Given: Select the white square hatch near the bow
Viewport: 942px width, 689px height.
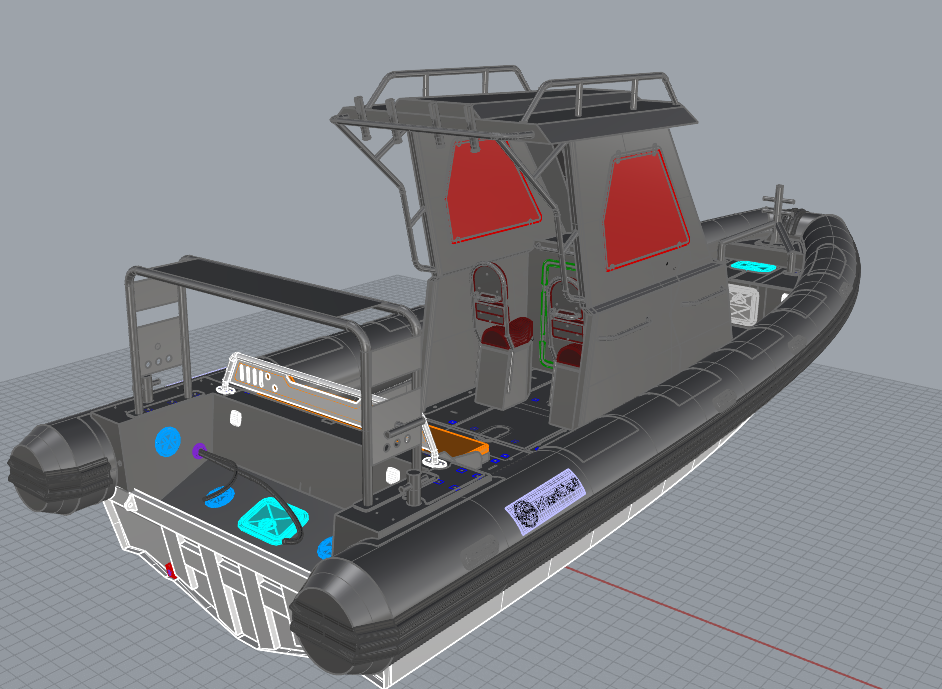Looking at the screenshot, I should 743,305.
